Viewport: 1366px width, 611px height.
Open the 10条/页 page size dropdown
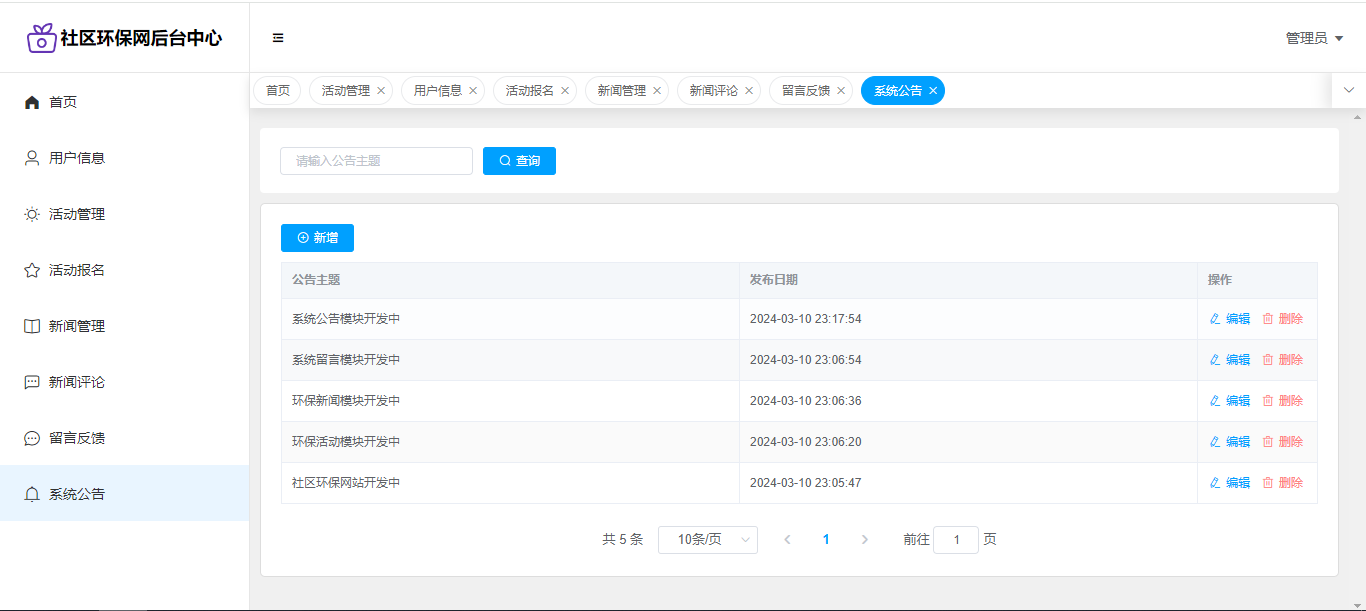tap(707, 540)
